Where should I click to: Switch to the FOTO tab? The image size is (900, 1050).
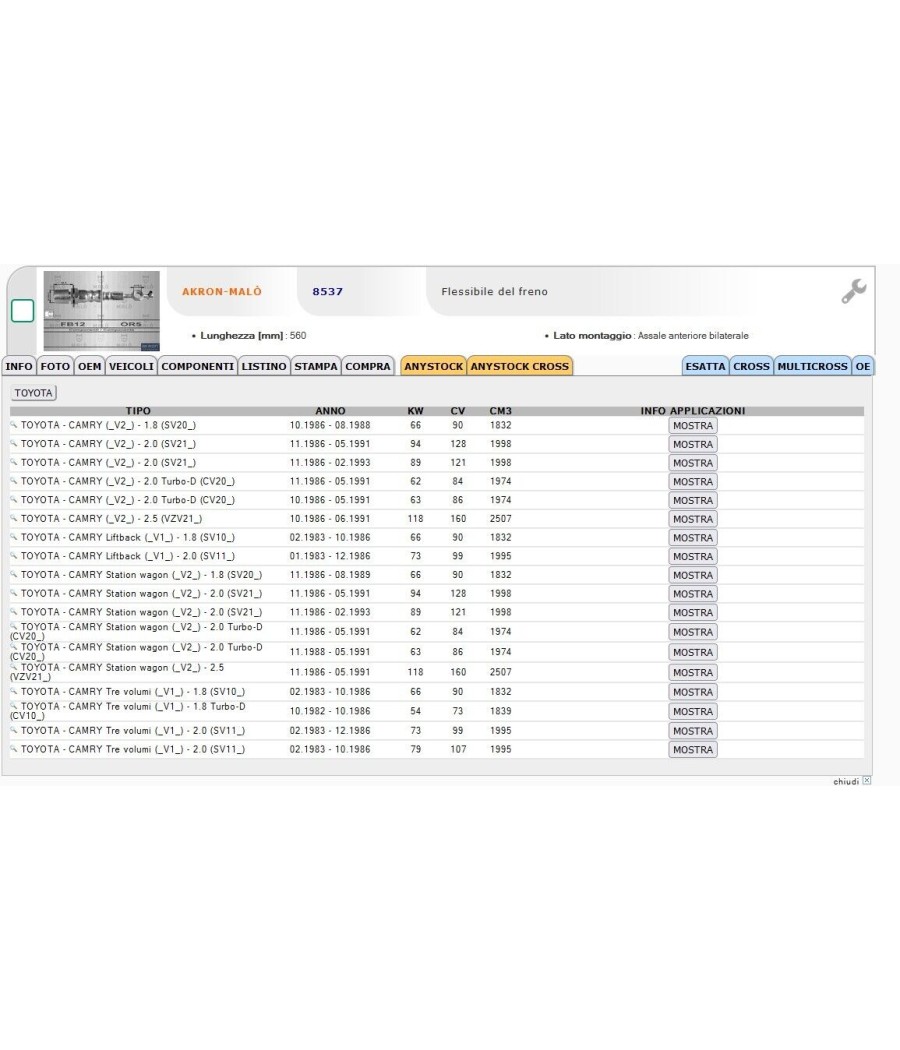click(55, 366)
